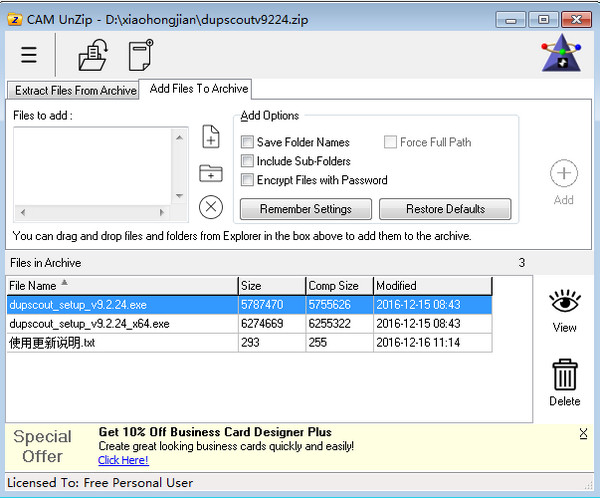This screenshot has height=498, width=600.
Task: Click the Delete trash can icon
Action: (564, 376)
